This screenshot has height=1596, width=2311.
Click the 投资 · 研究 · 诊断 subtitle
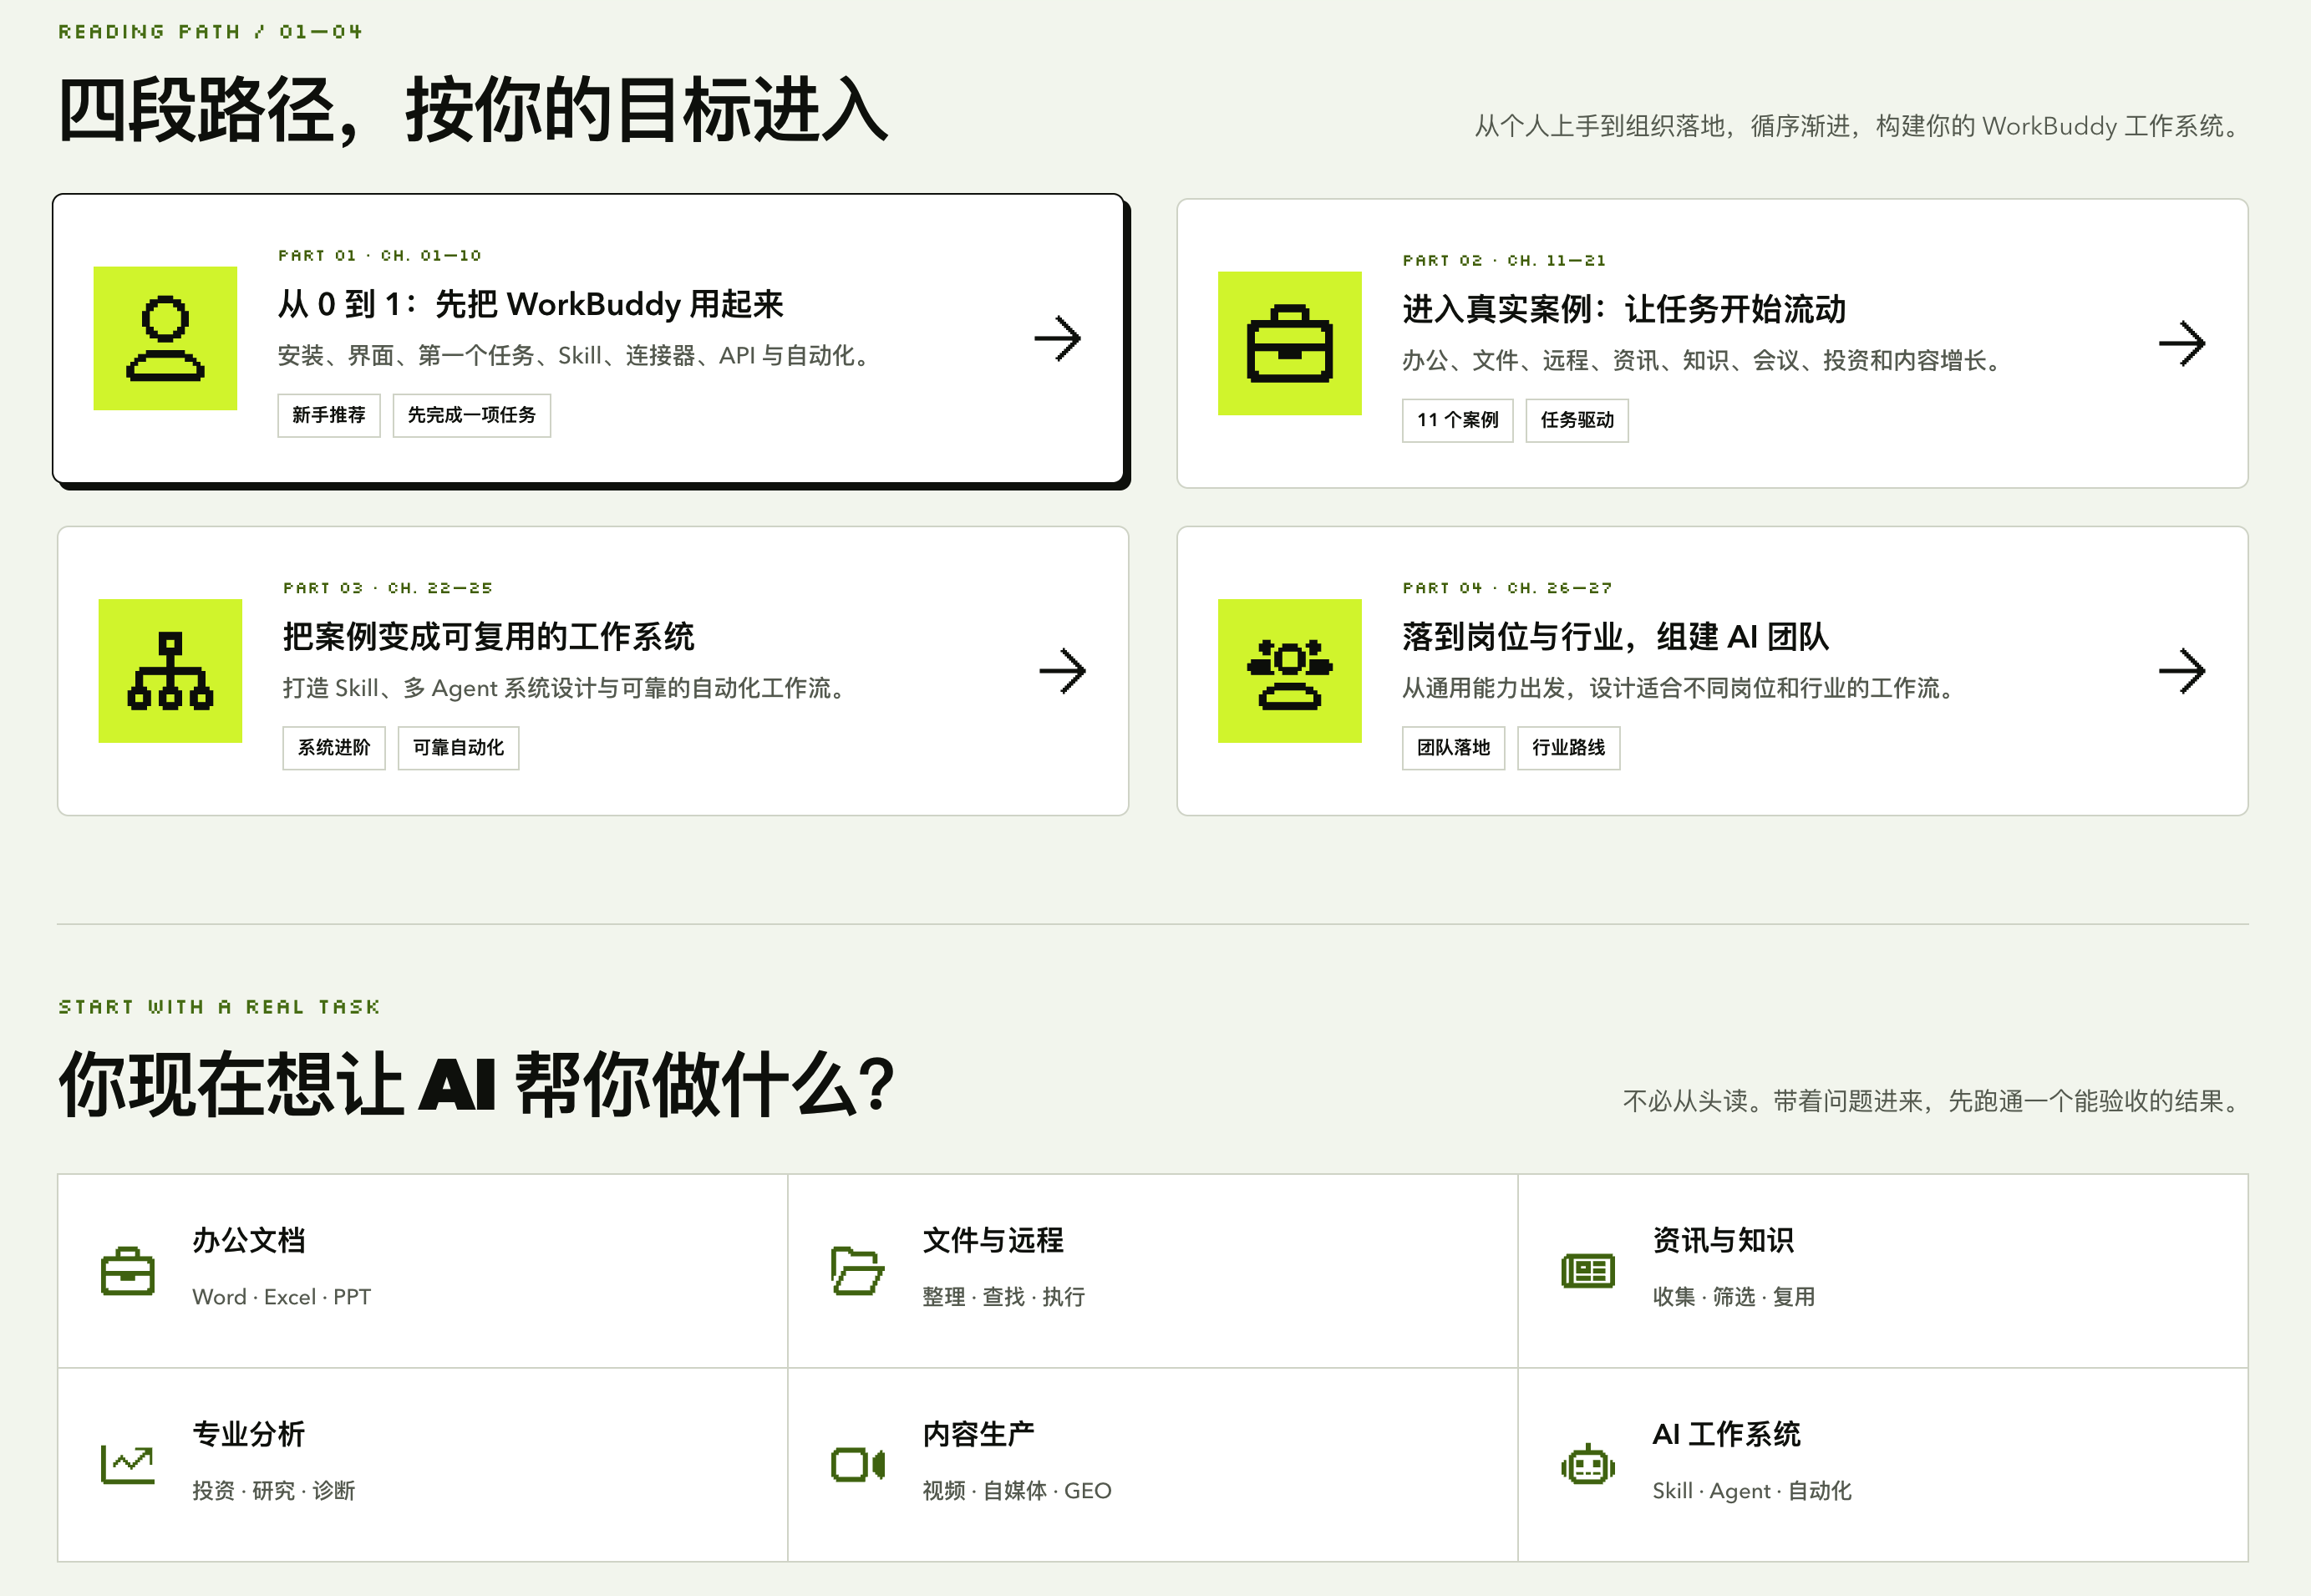coord(273,1491)
